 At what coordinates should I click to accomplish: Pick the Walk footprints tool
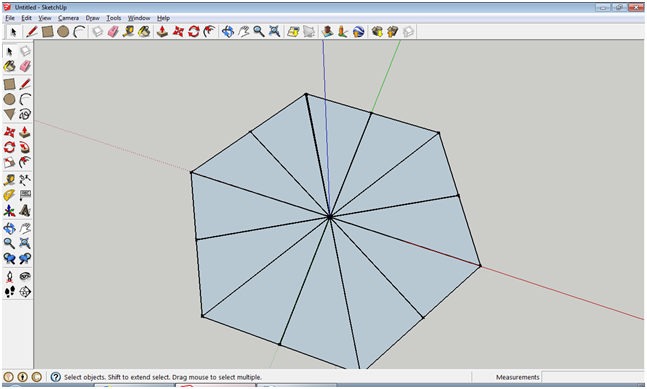(x=10, y=292)
